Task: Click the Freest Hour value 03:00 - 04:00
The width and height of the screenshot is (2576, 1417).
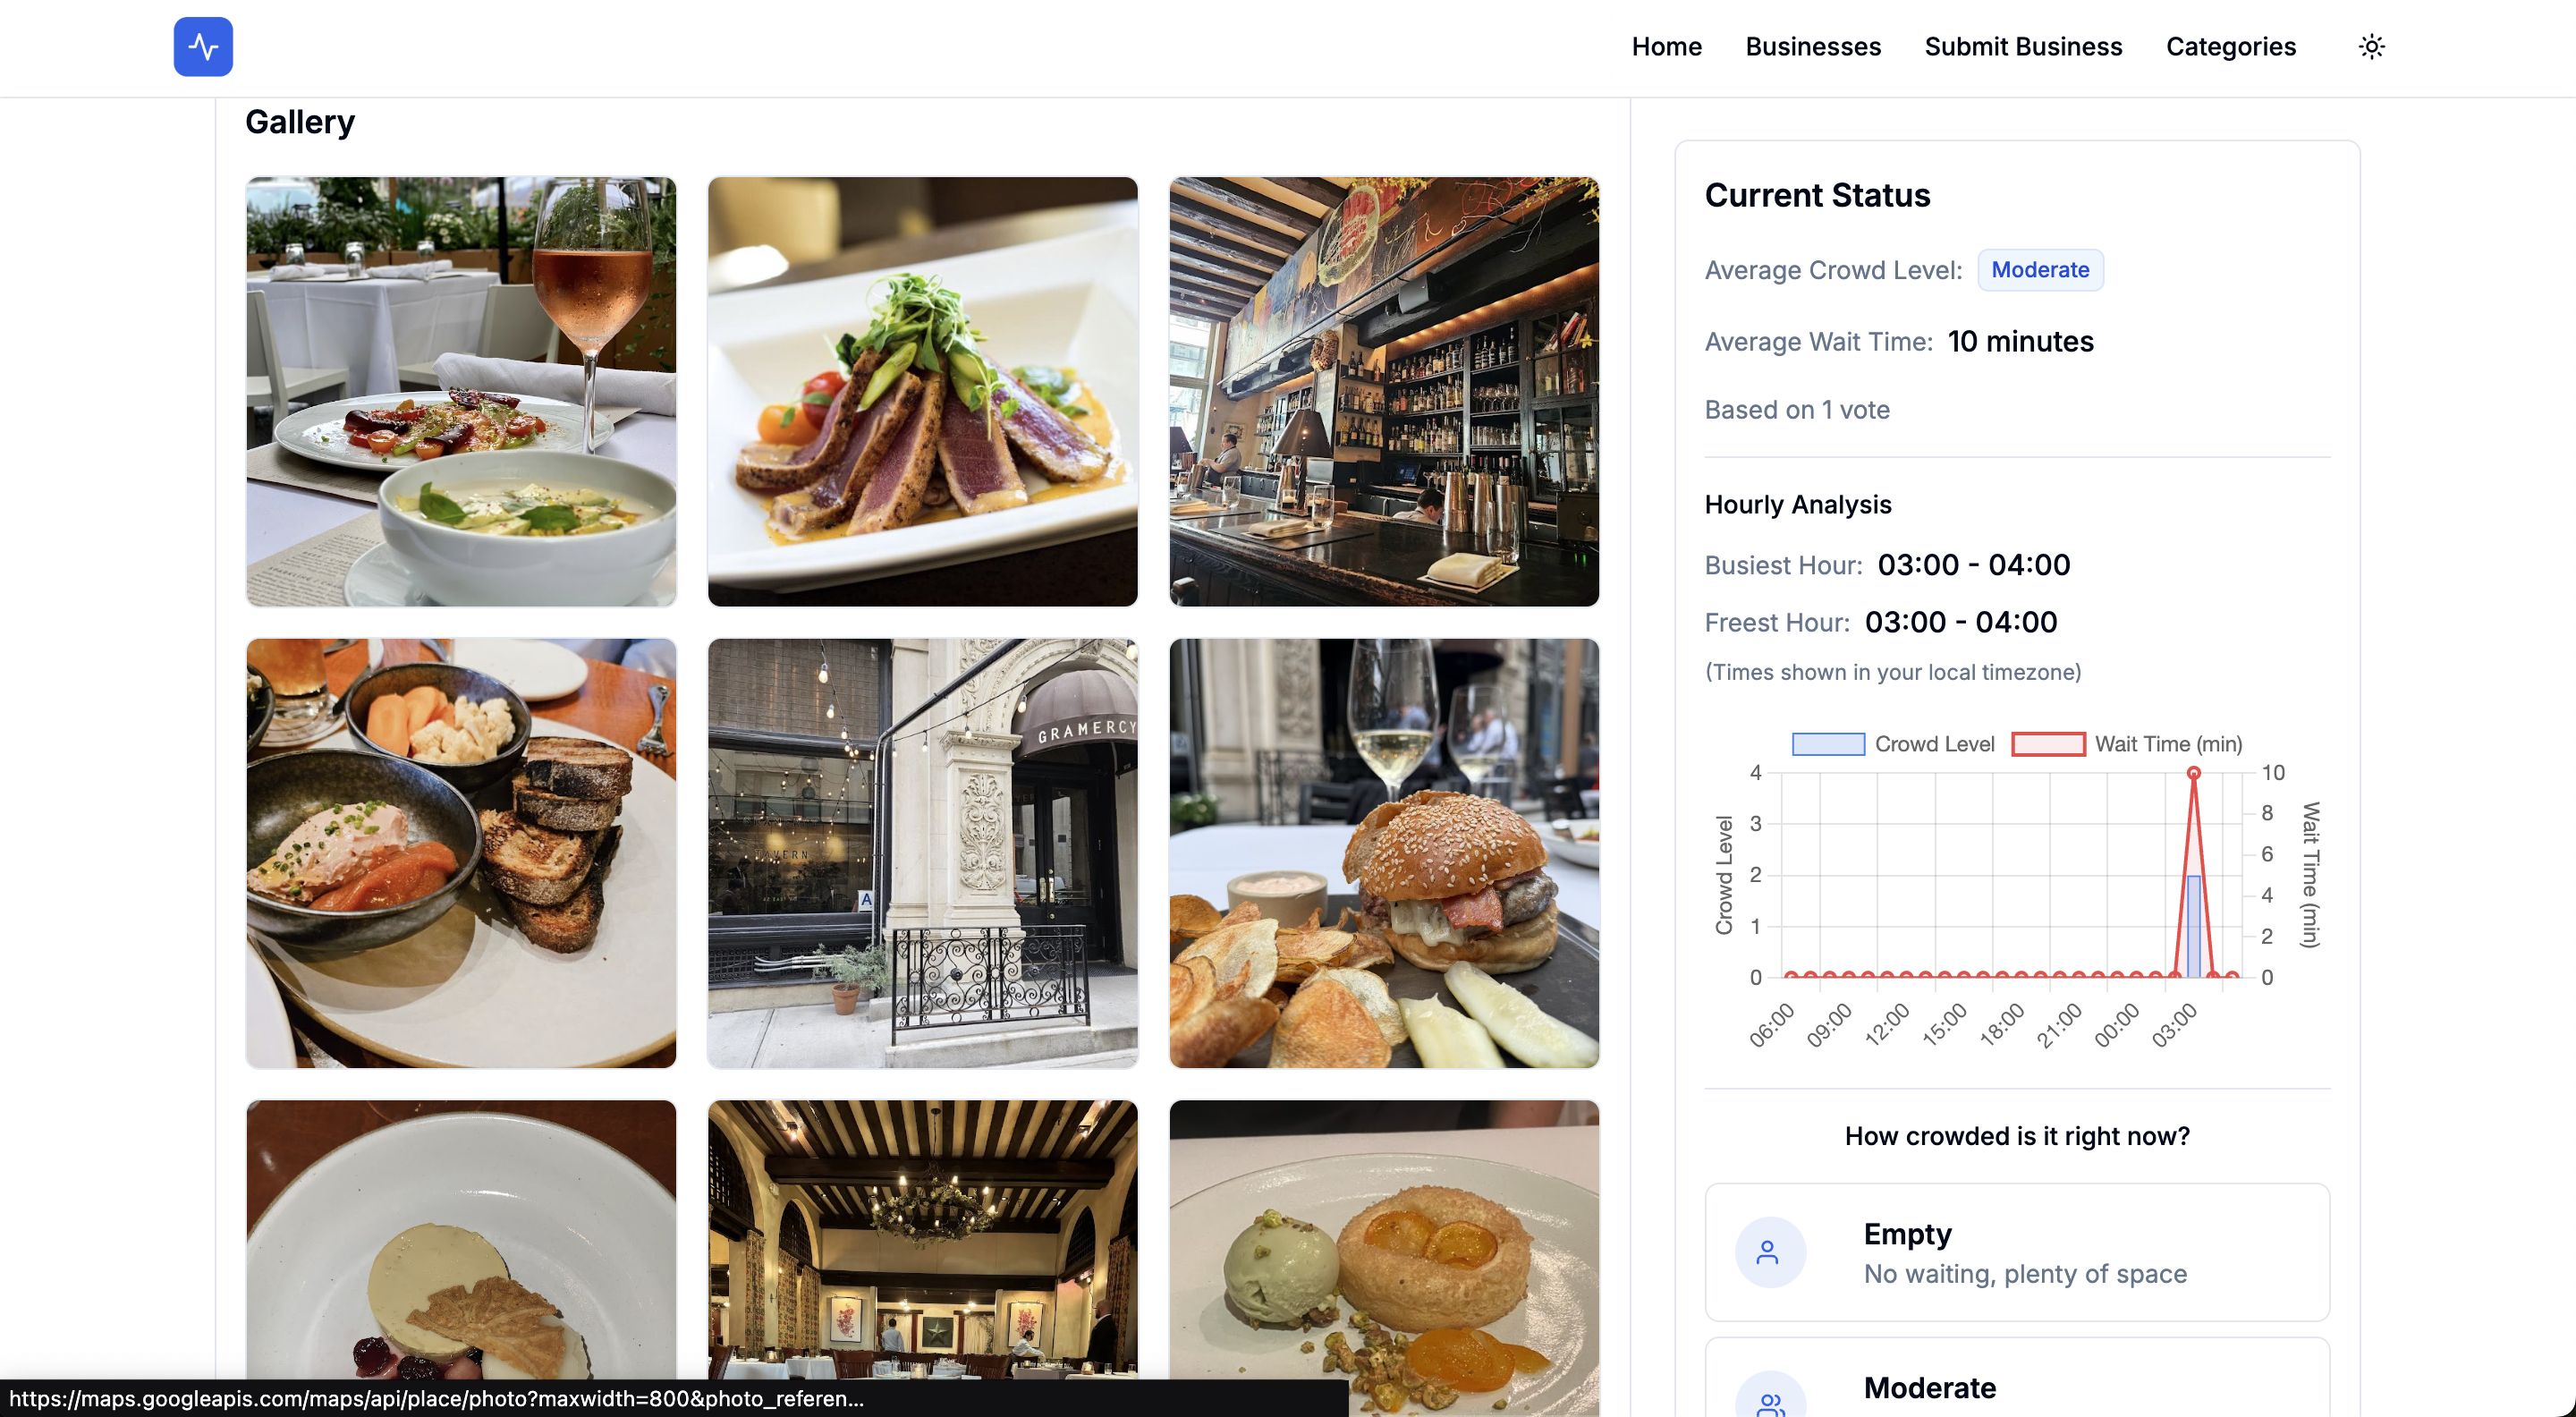Action: point(1961,622)
